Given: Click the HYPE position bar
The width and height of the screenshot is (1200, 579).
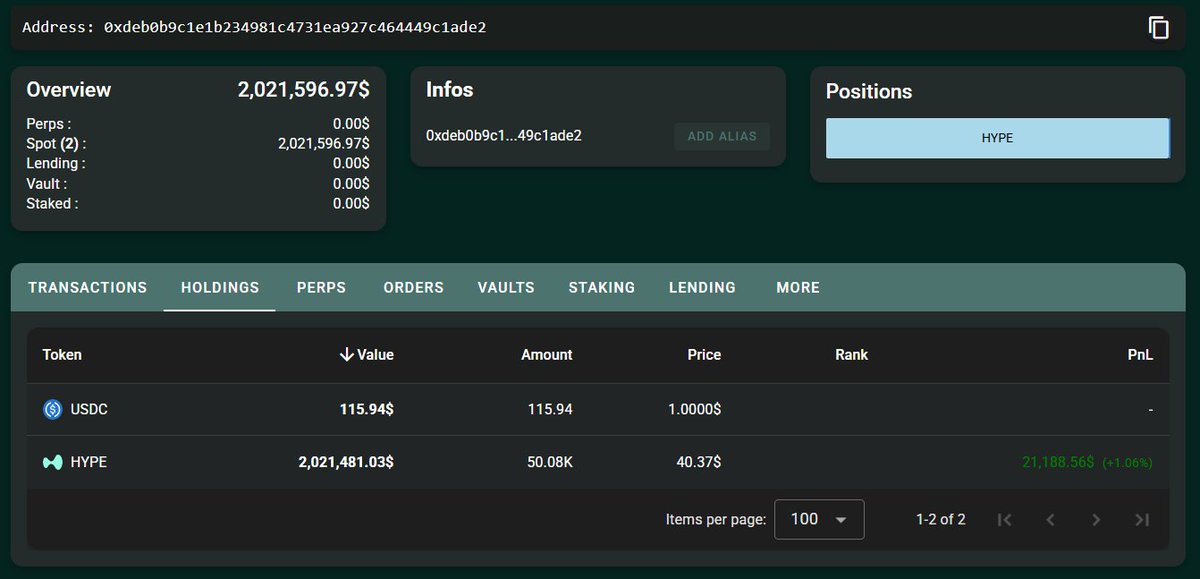Looking at the screenshot, I should (x=997, y=138).
